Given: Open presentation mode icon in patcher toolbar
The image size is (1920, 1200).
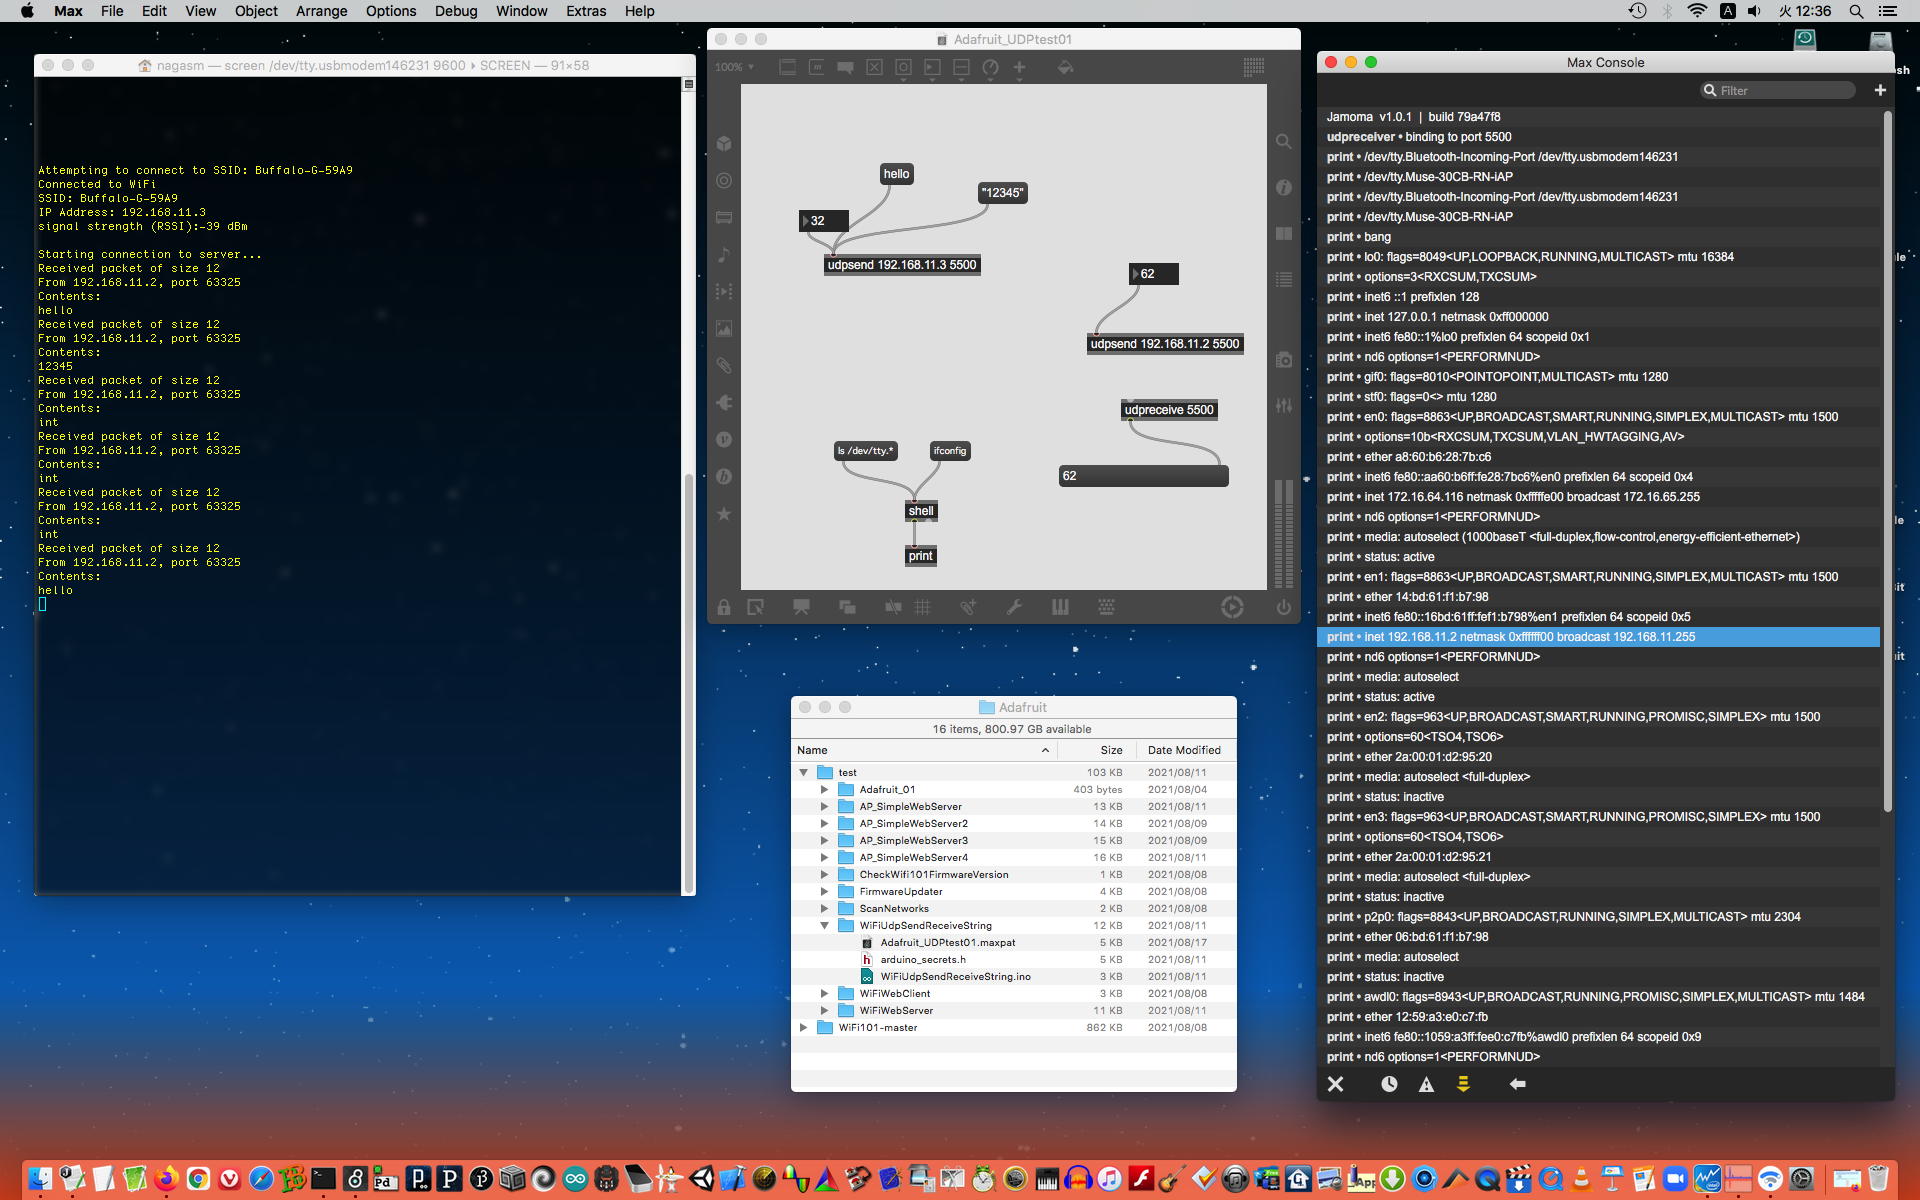Looking at the screenshot, I should (x=801, y=607).
